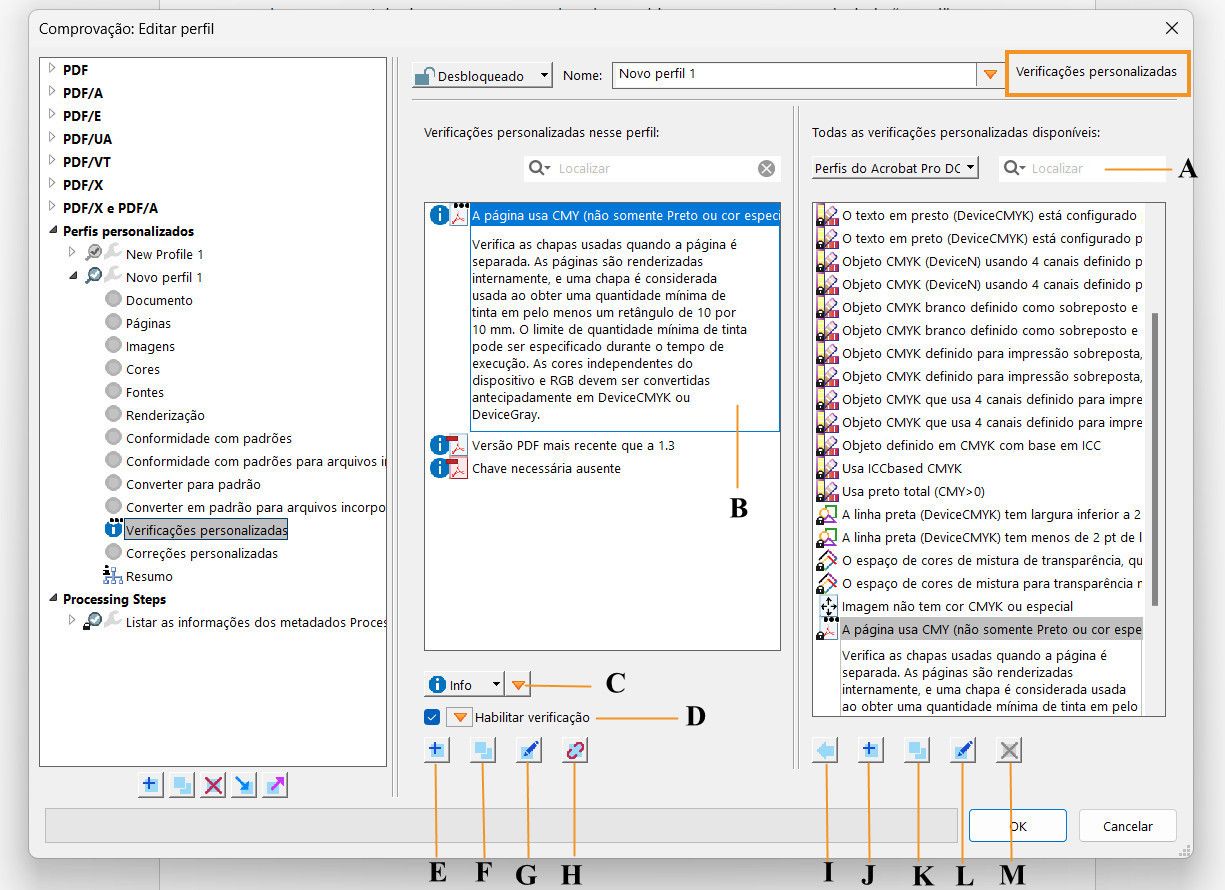This screenshot has width=1225, height=890.
Task: Toggle the Habilitar verificação checkbox
Action: coord(432,717)
